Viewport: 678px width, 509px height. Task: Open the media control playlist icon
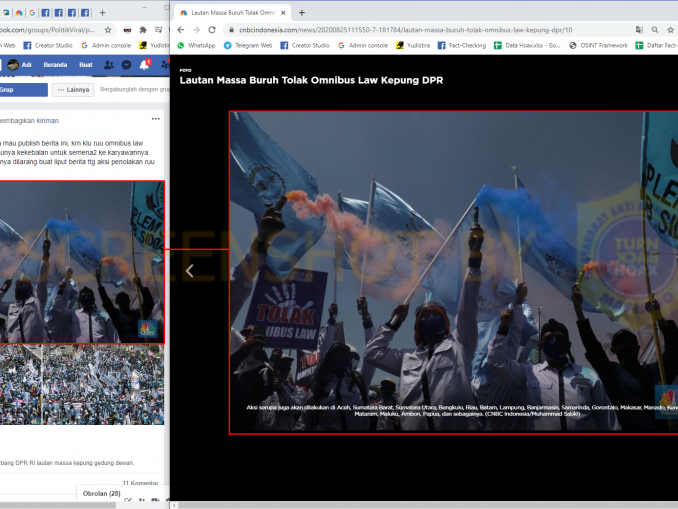point(159,30)
